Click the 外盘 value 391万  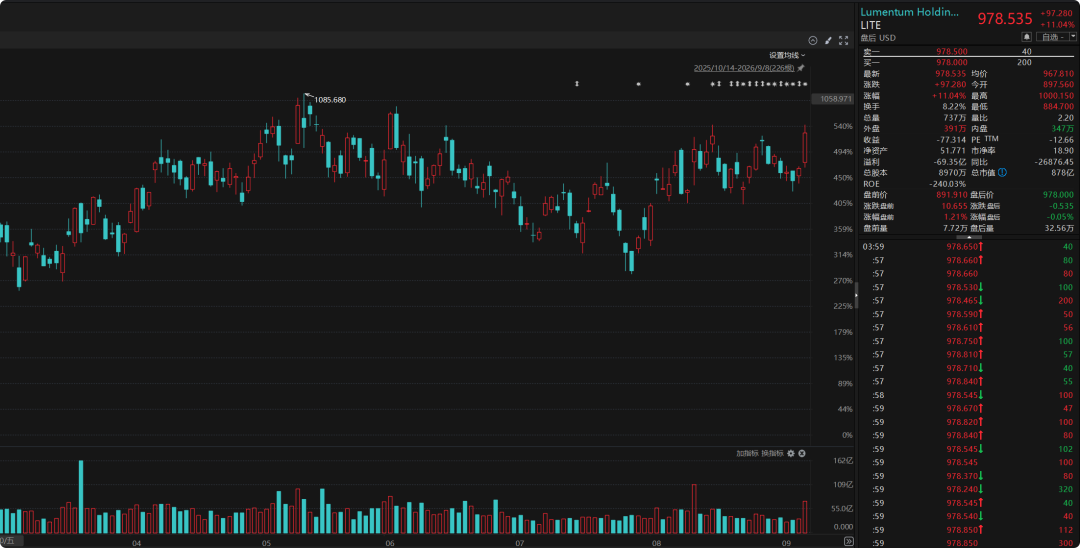[955, 129]
